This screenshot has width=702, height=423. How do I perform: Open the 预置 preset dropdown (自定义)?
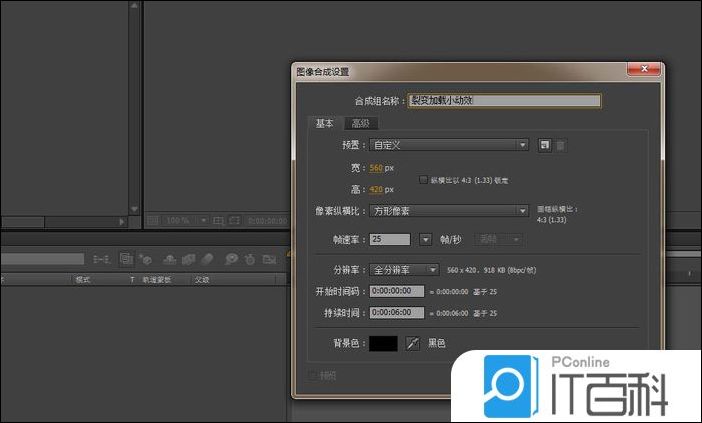coord(449,145)
